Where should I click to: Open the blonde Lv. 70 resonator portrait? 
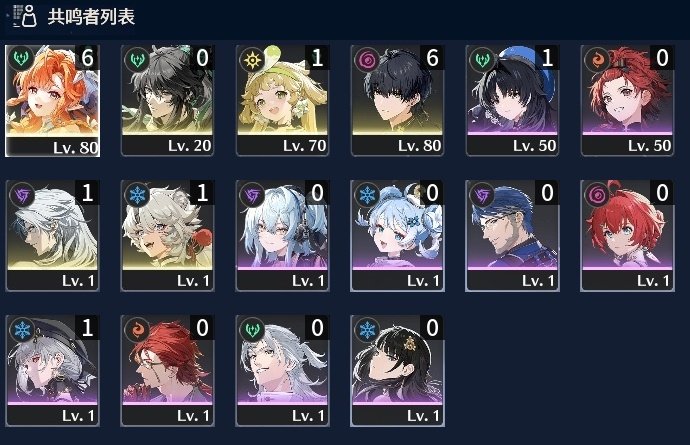(282, 100)
